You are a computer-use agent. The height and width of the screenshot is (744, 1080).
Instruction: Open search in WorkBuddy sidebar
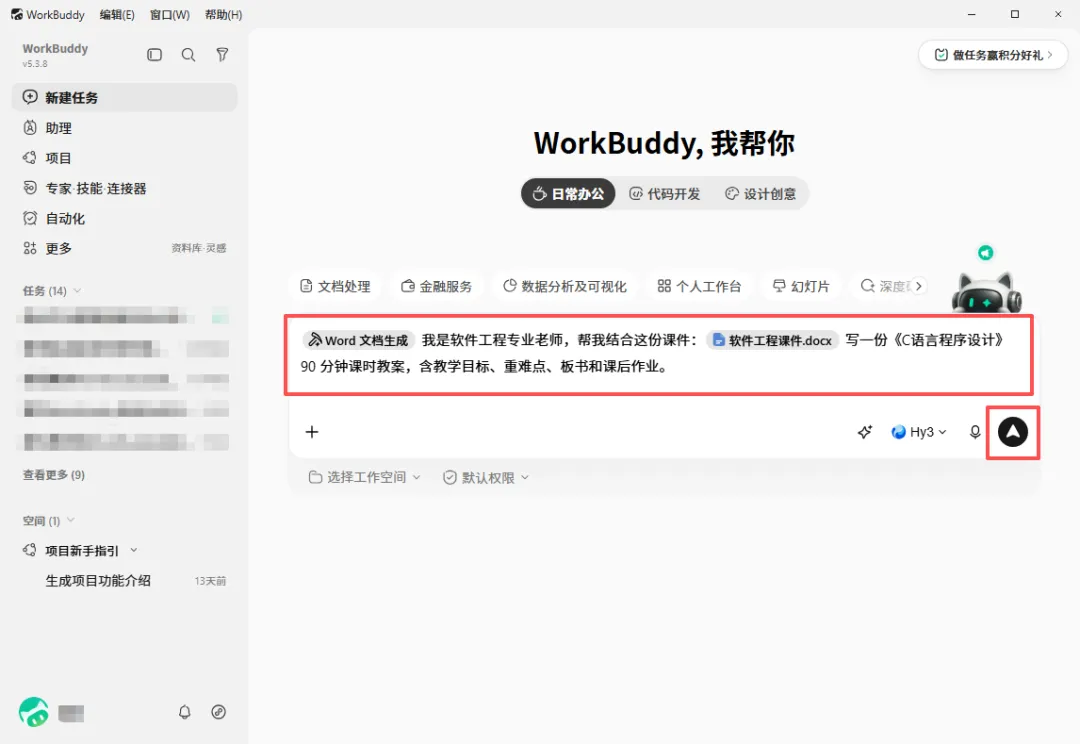pos(188,54)
